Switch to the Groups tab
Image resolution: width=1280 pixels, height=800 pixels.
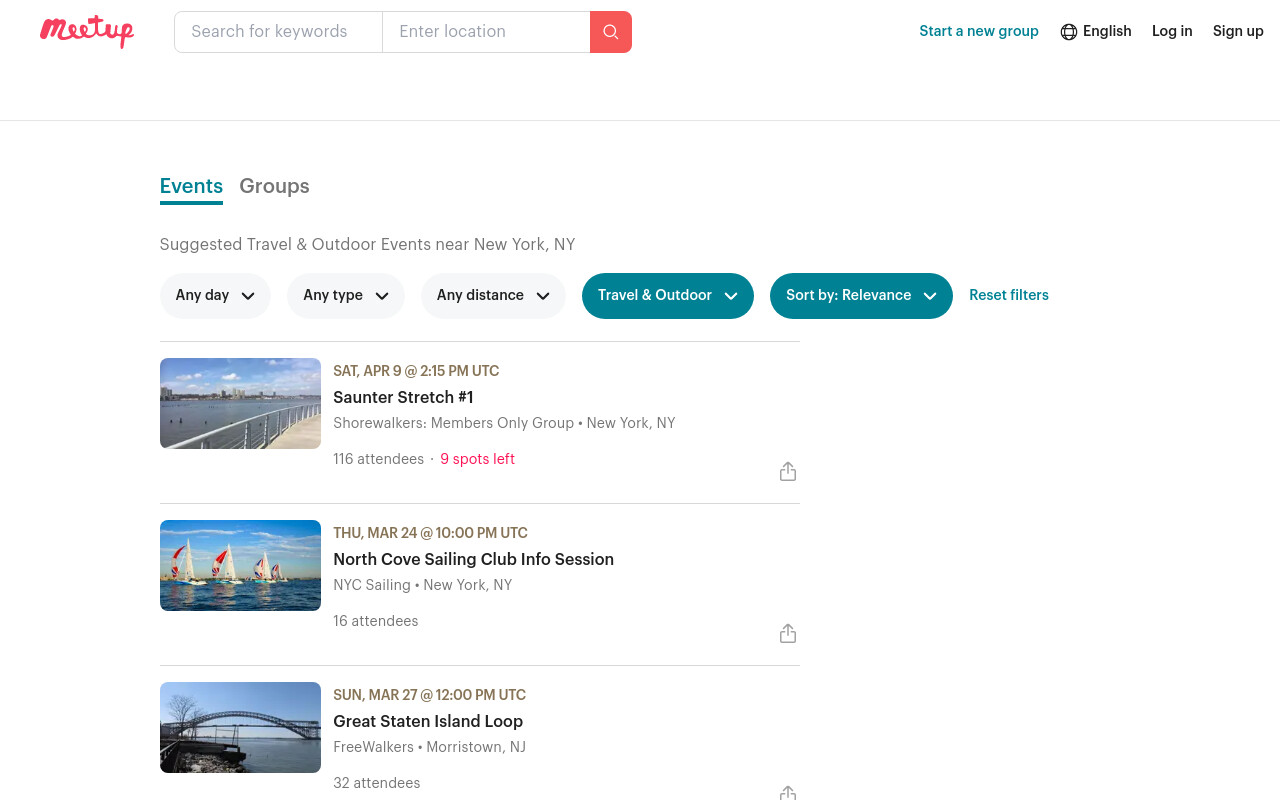pyautogui.click(x=274, y=187)
